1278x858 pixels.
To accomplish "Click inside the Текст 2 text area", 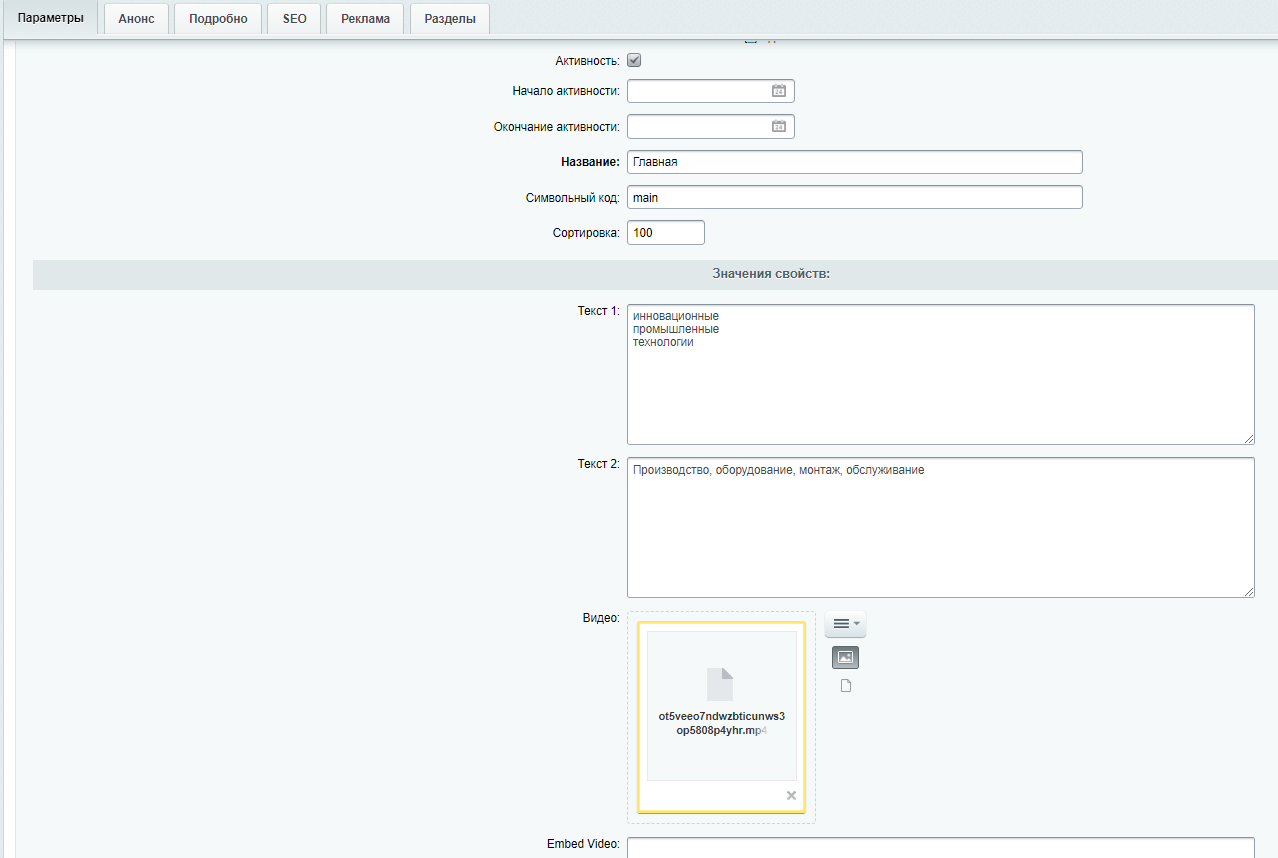I will click(x=940, y=530).
